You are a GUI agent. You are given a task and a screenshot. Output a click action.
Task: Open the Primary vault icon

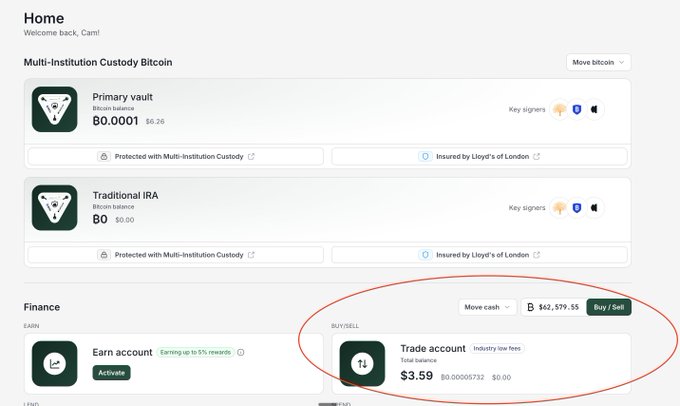[x=55, y=109]
